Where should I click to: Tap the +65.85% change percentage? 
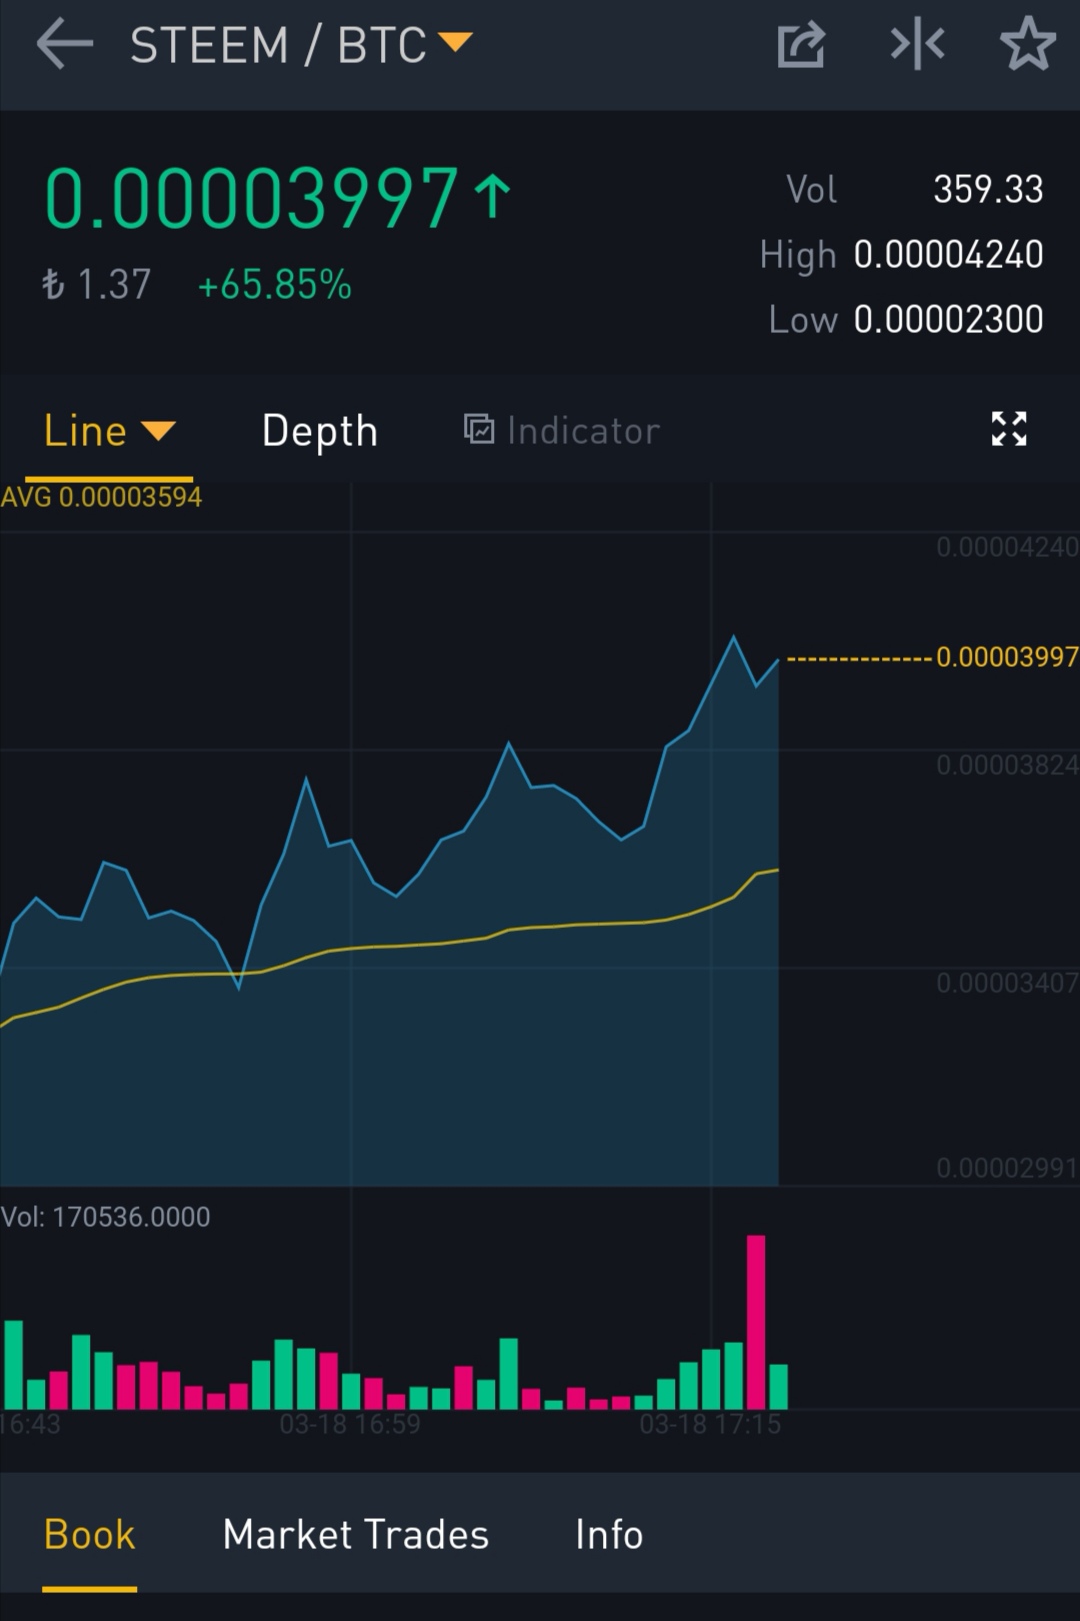tap(274, 285)
